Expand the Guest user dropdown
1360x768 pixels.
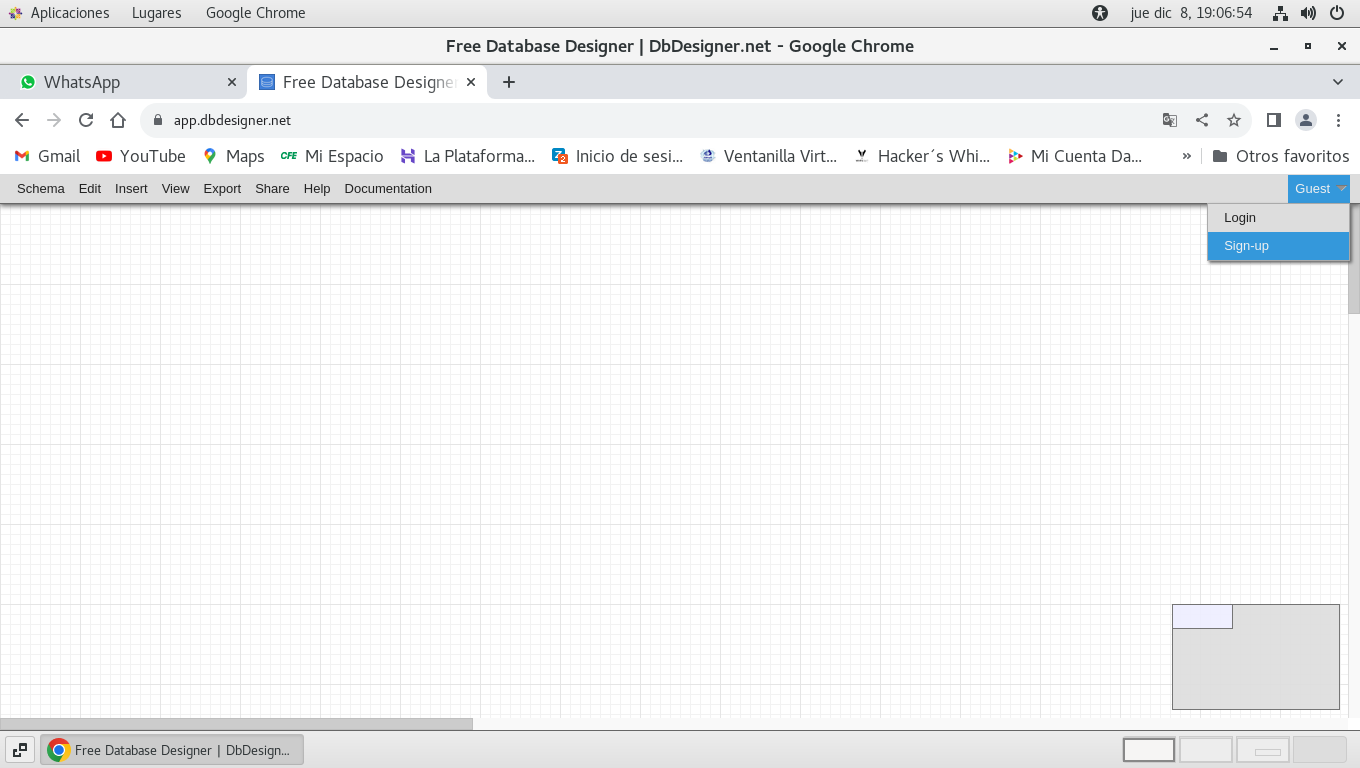click(x=1319, y=189)
